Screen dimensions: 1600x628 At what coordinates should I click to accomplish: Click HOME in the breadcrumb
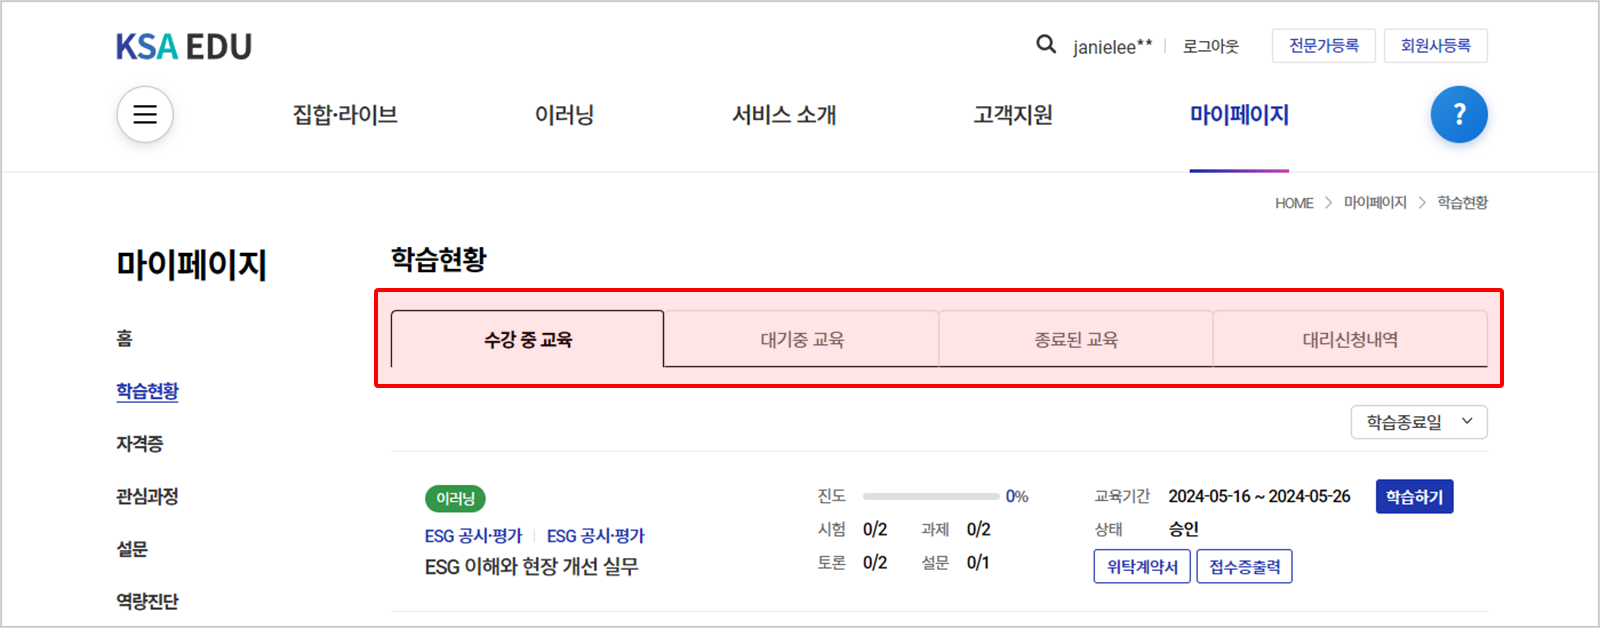coord(1294,203)
